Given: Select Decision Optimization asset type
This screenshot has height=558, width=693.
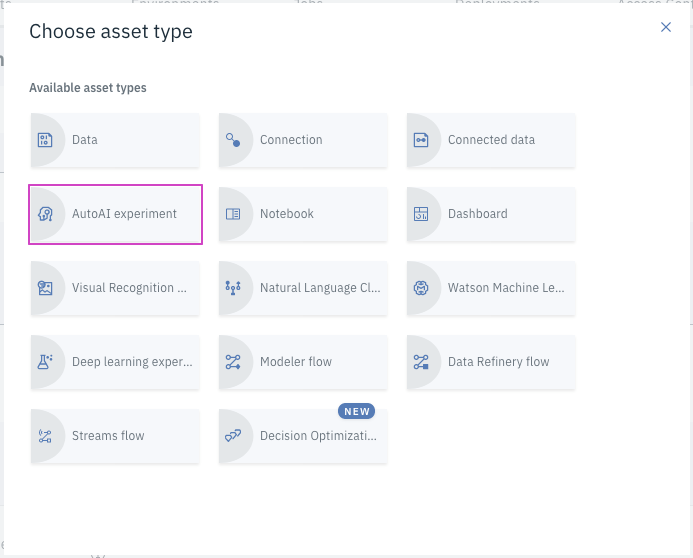Looking at the screenshot, I should [x=303, y=436].
